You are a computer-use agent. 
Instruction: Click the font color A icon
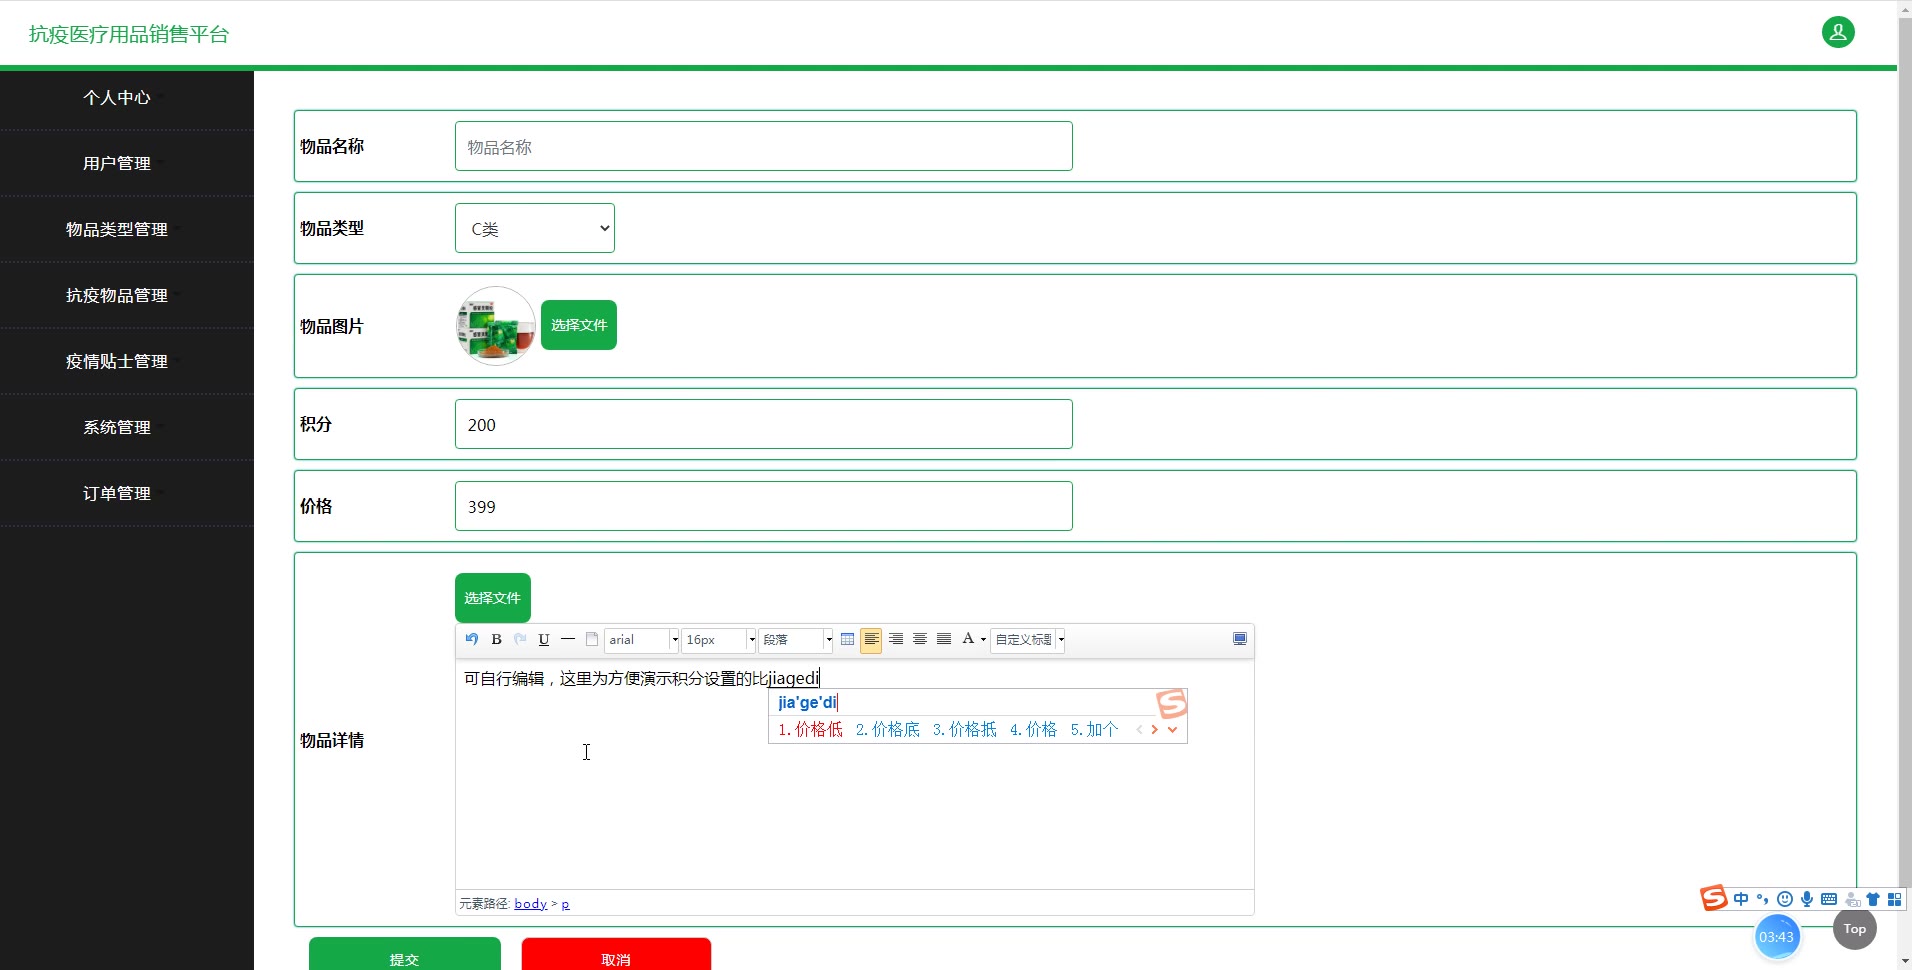coord(967,639)
